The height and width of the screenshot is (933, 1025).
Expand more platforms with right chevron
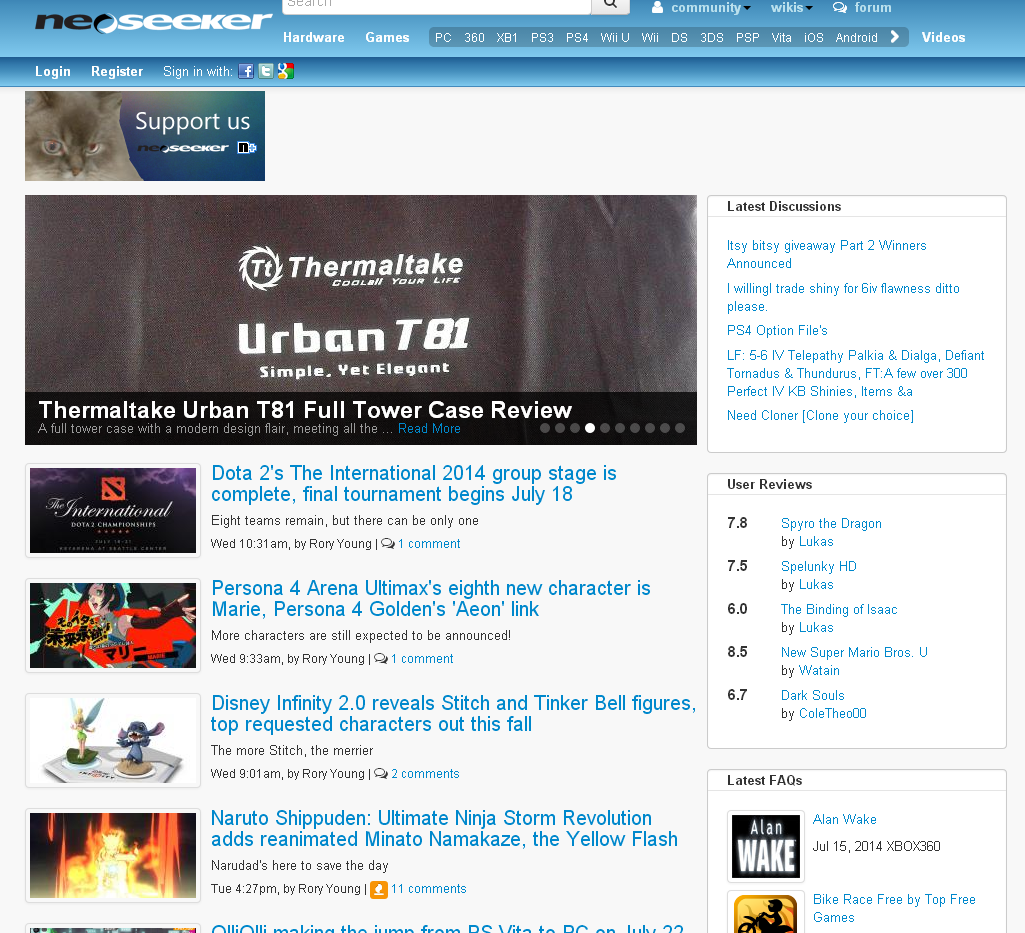pyautogui.click(x=895, y=37)
